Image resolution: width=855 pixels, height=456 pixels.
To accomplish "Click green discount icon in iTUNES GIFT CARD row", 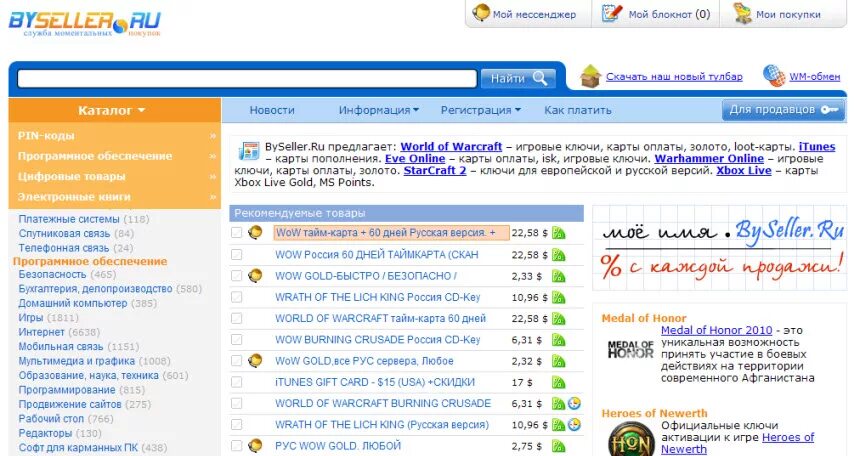I will tap(558, 382).
